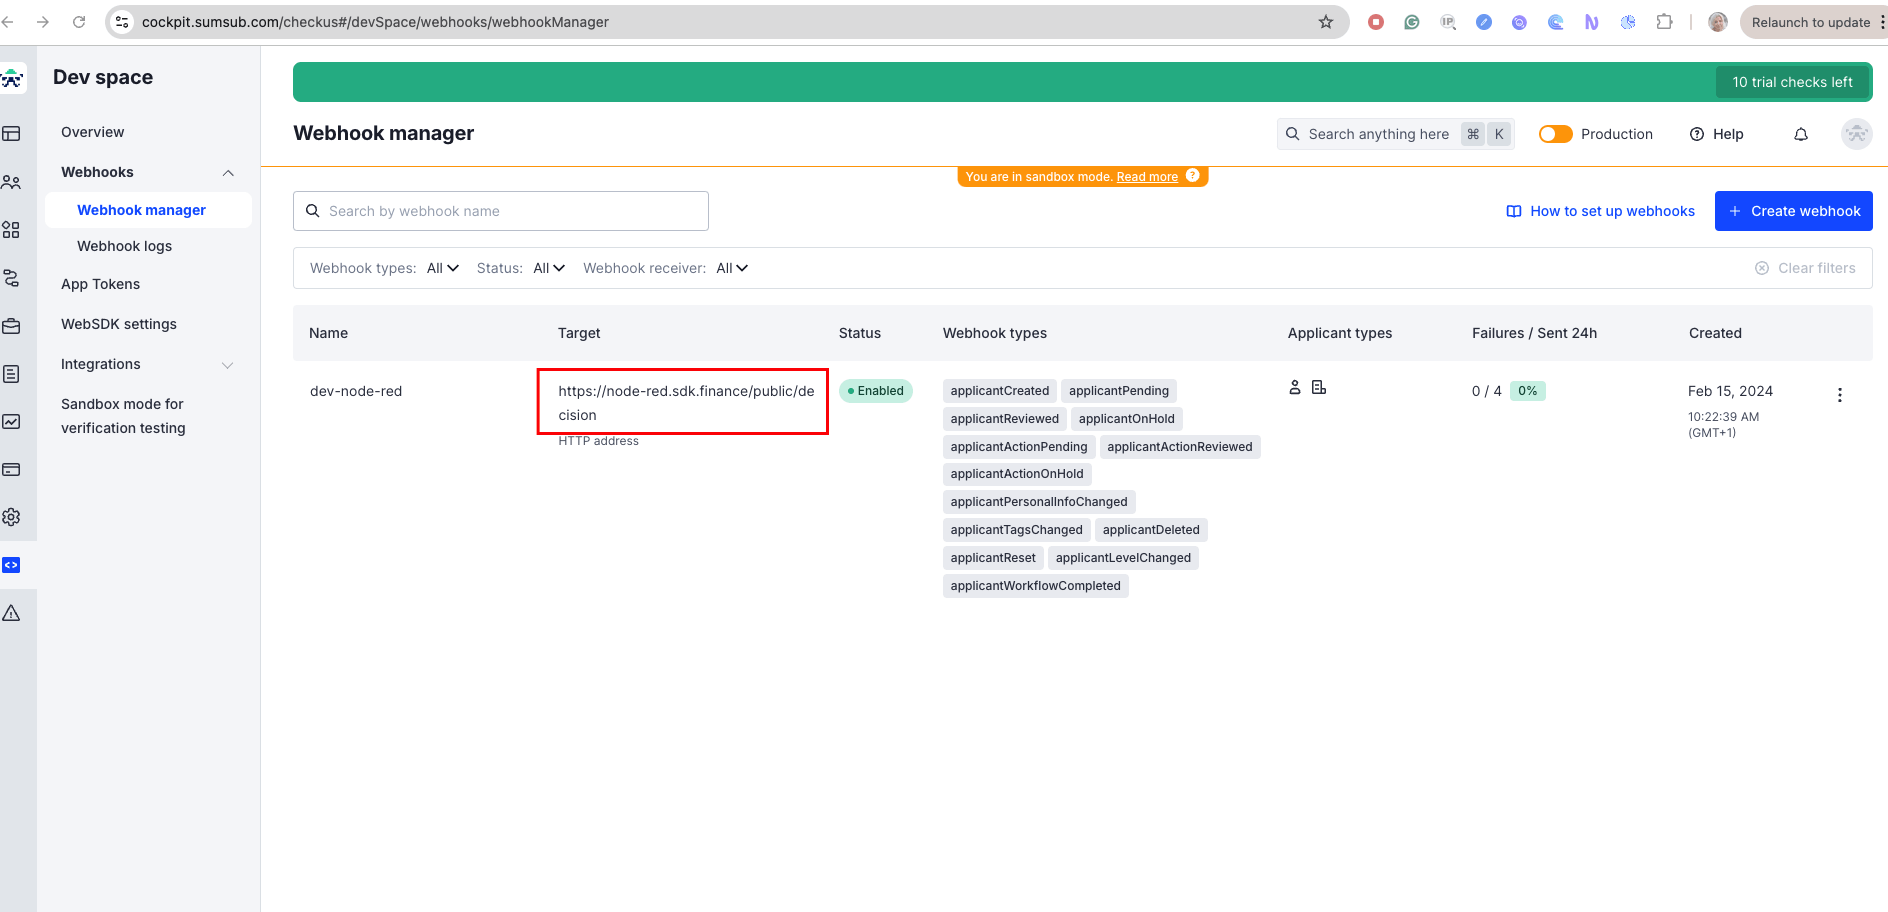The image size is (1888, 912).
Task: Collapse the Webhooks section in sidebar
Action: click(x=228, y=173)
